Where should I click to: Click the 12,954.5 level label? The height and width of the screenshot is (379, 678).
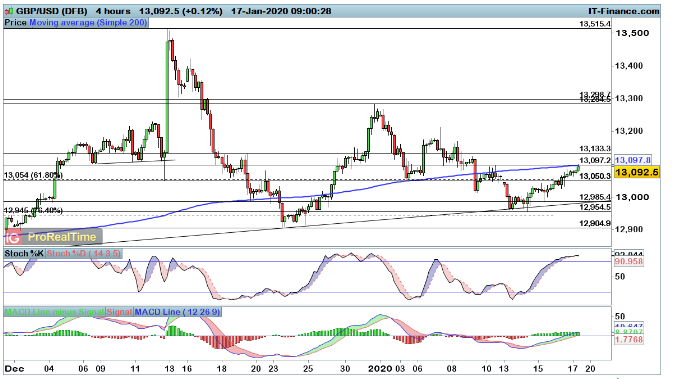(x=595, y=207)
